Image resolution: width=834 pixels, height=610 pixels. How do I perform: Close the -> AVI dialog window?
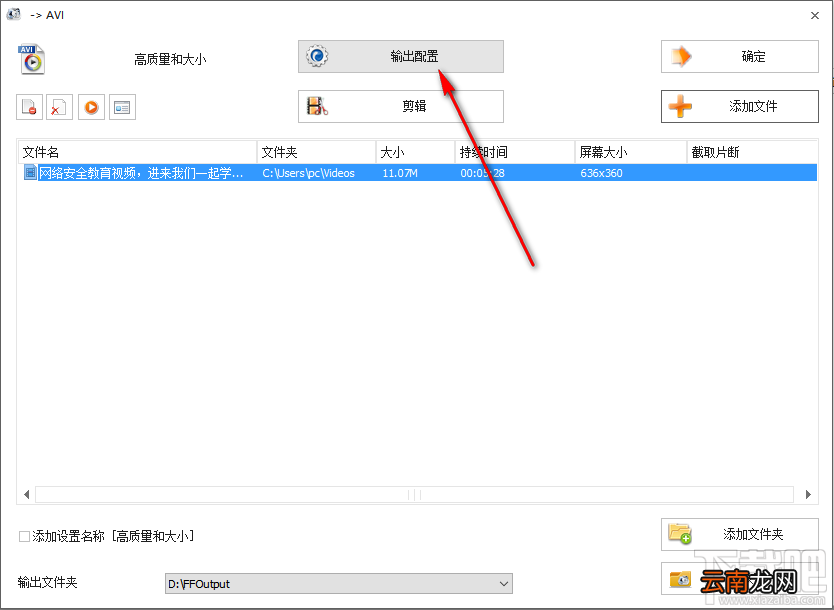point(814,15)
